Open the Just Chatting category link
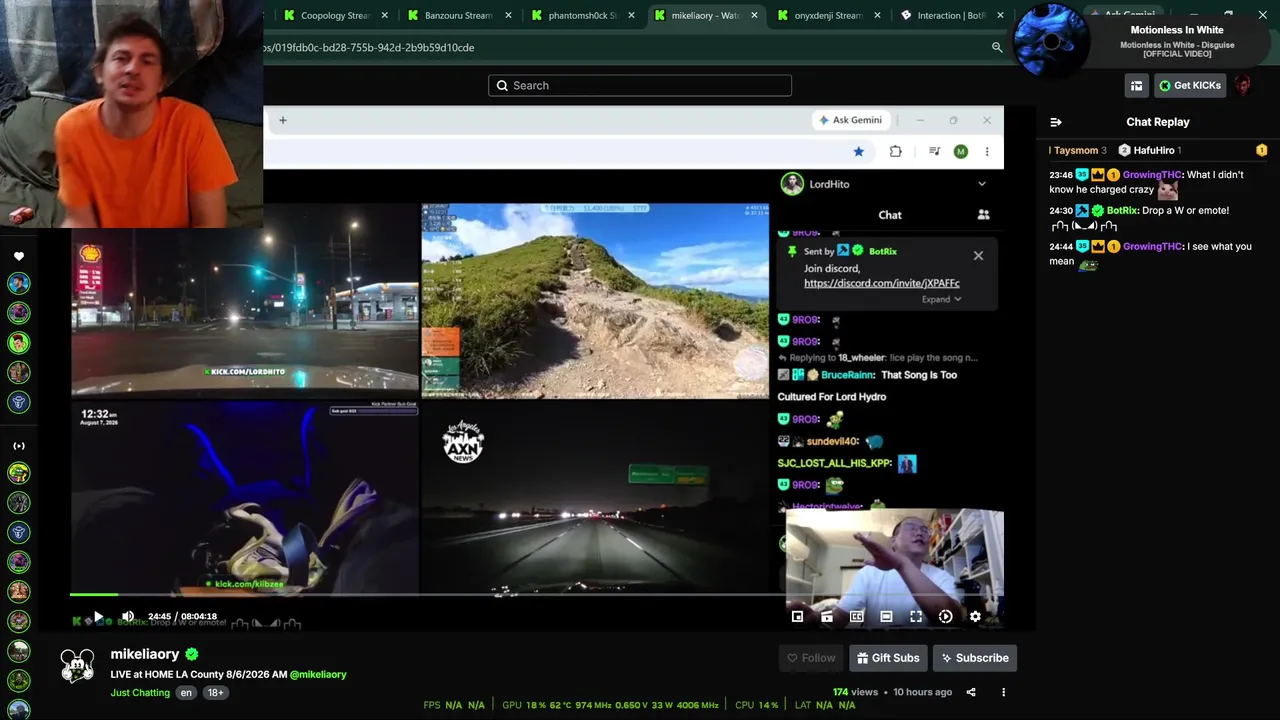Image resolution: width=1280 pixels, height=720 pixels. click(x=140, y=693)
